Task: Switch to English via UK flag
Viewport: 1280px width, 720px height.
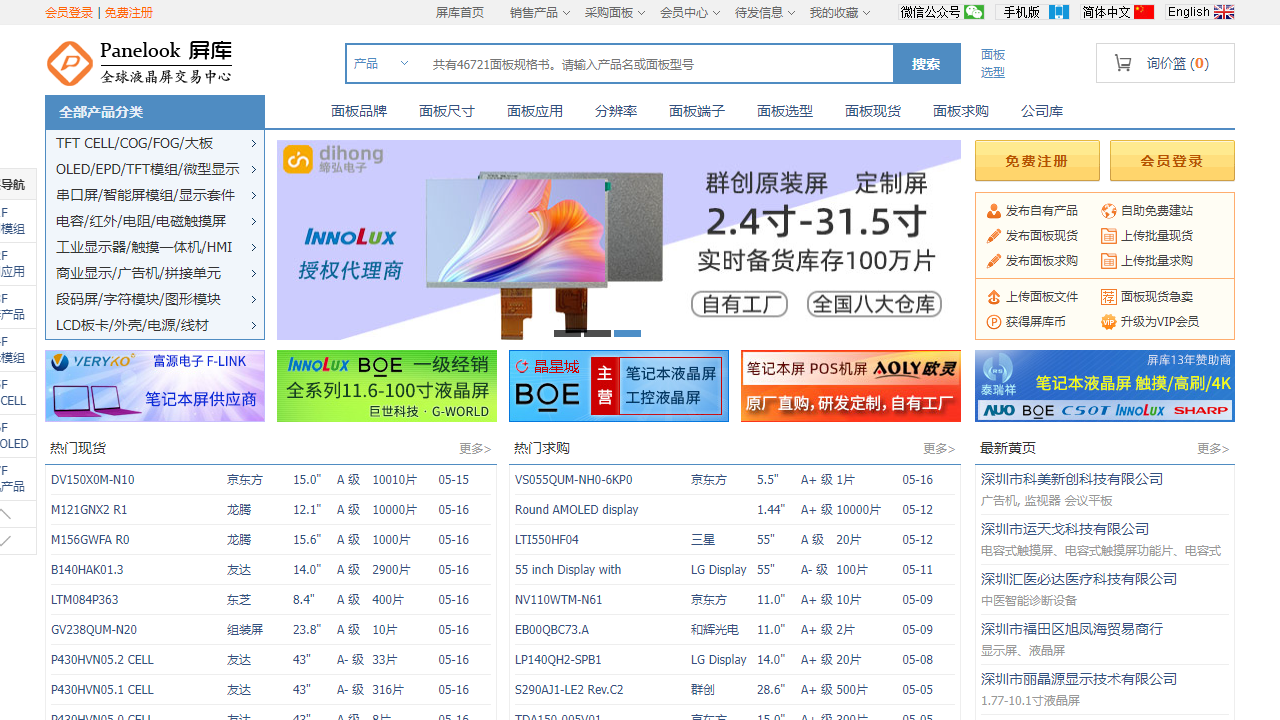Action: [1224, 12]
